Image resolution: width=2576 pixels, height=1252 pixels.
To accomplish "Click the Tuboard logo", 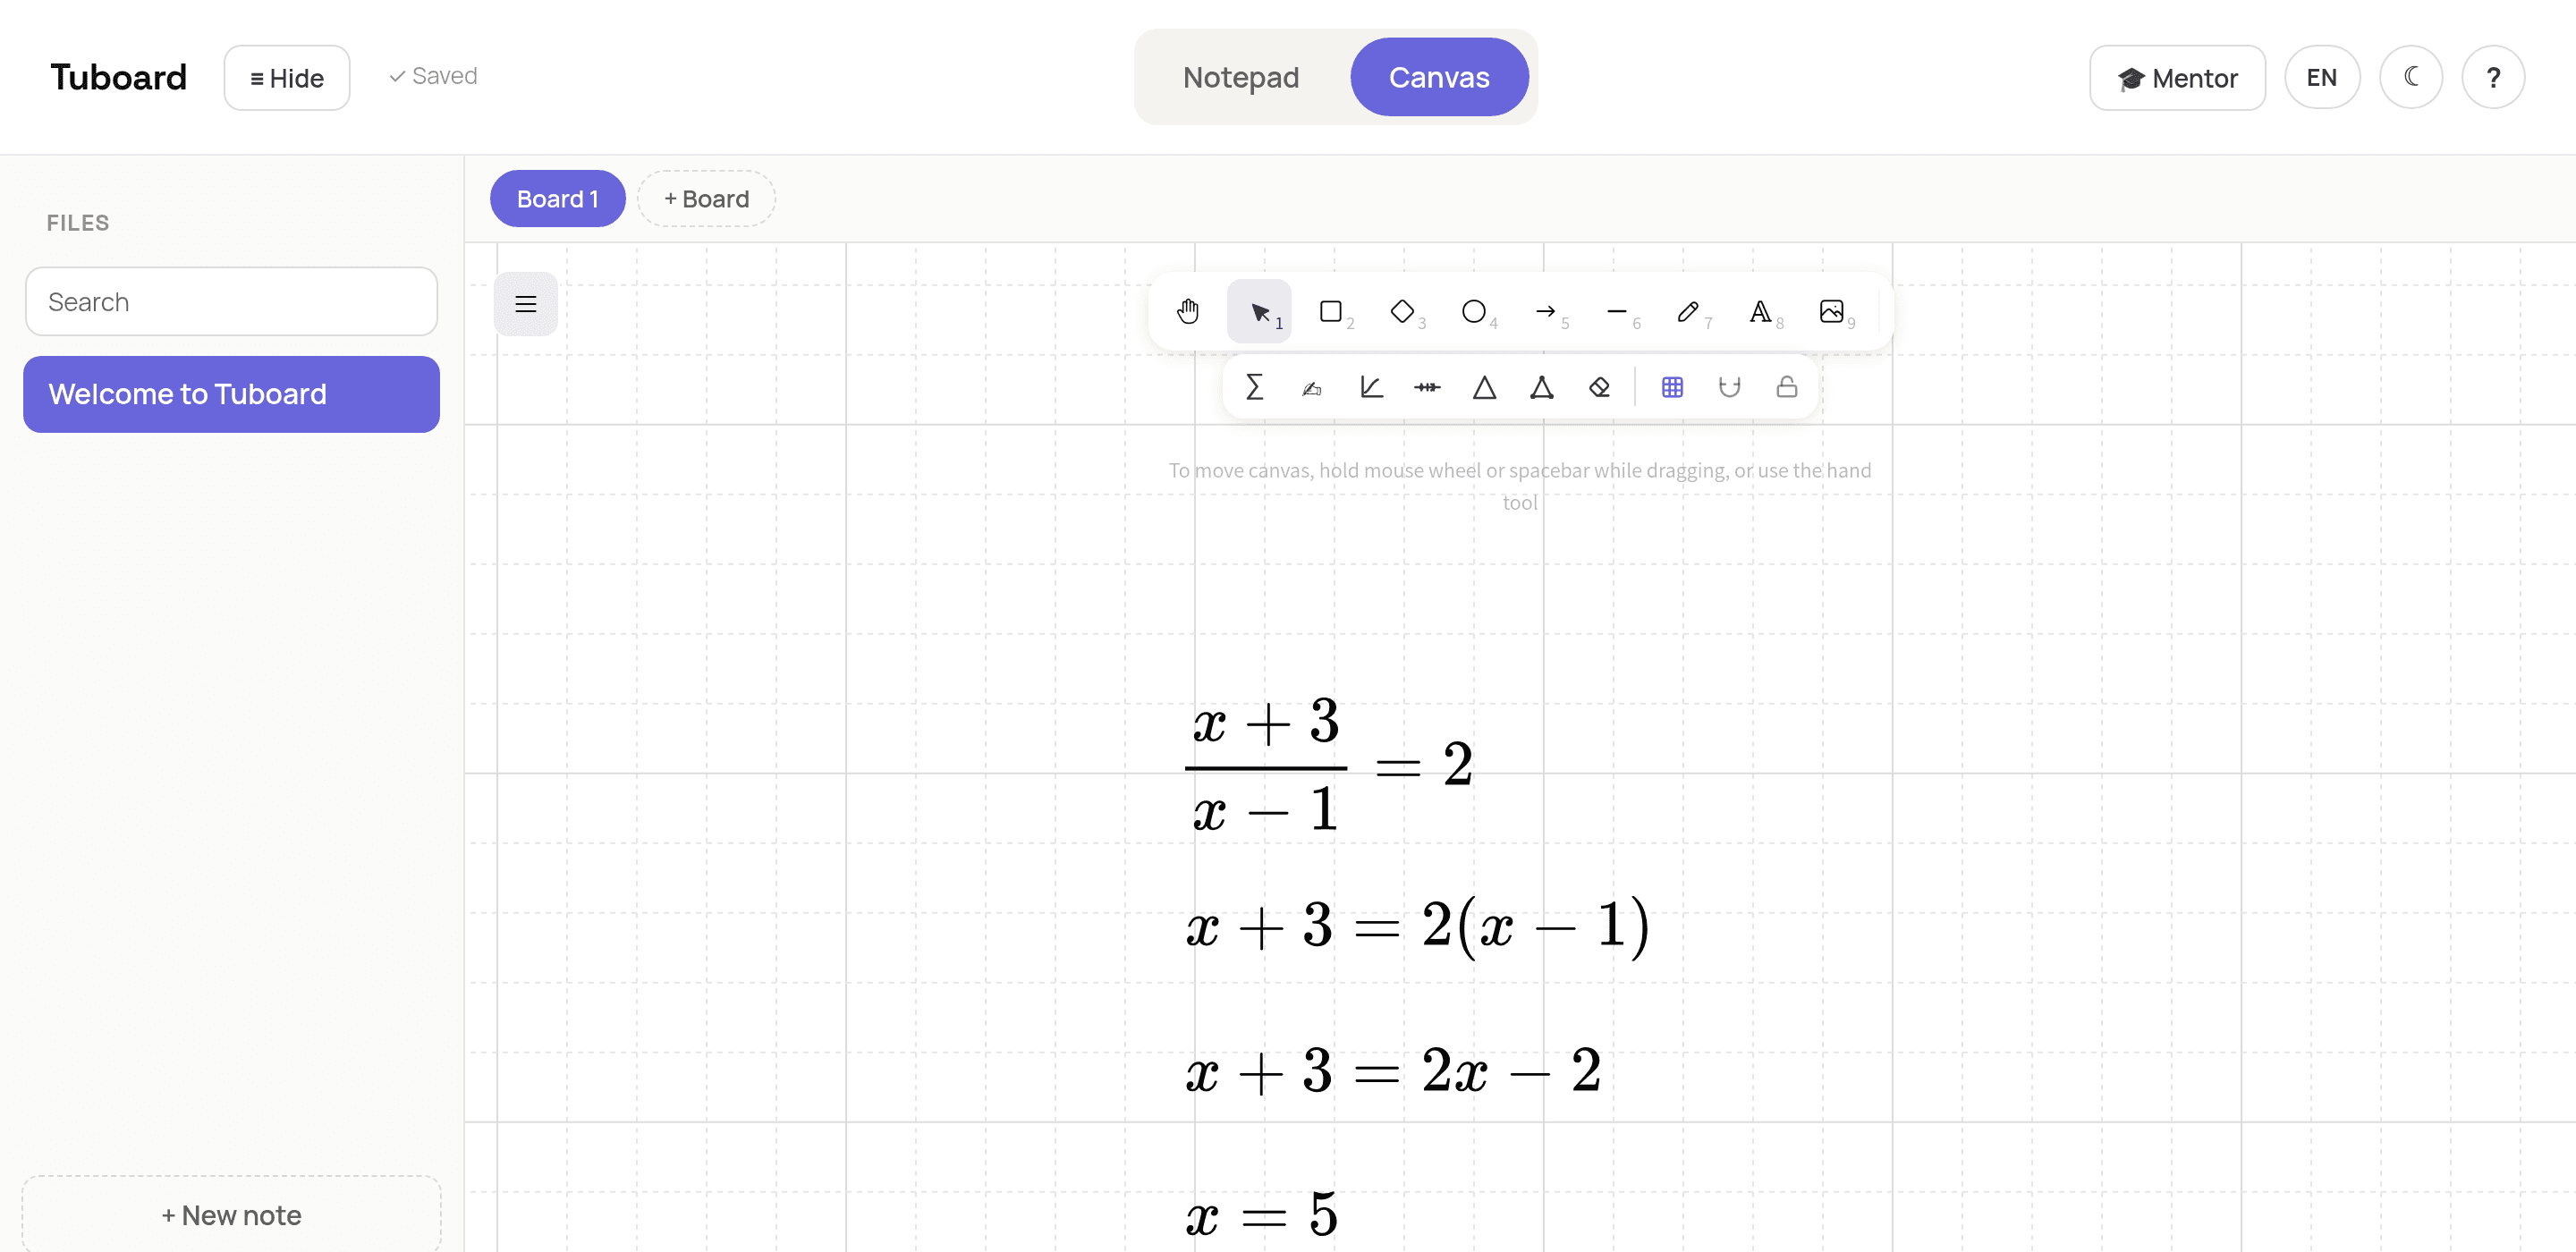I will tap(118, 77).
